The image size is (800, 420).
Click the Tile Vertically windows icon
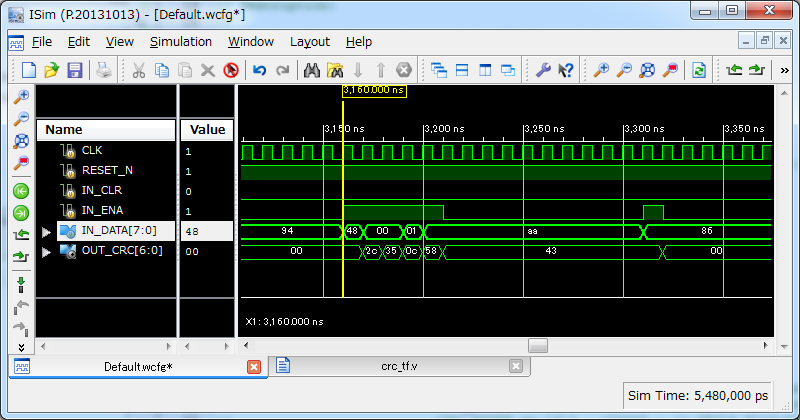pyautogui.click(x=485, y=70)
